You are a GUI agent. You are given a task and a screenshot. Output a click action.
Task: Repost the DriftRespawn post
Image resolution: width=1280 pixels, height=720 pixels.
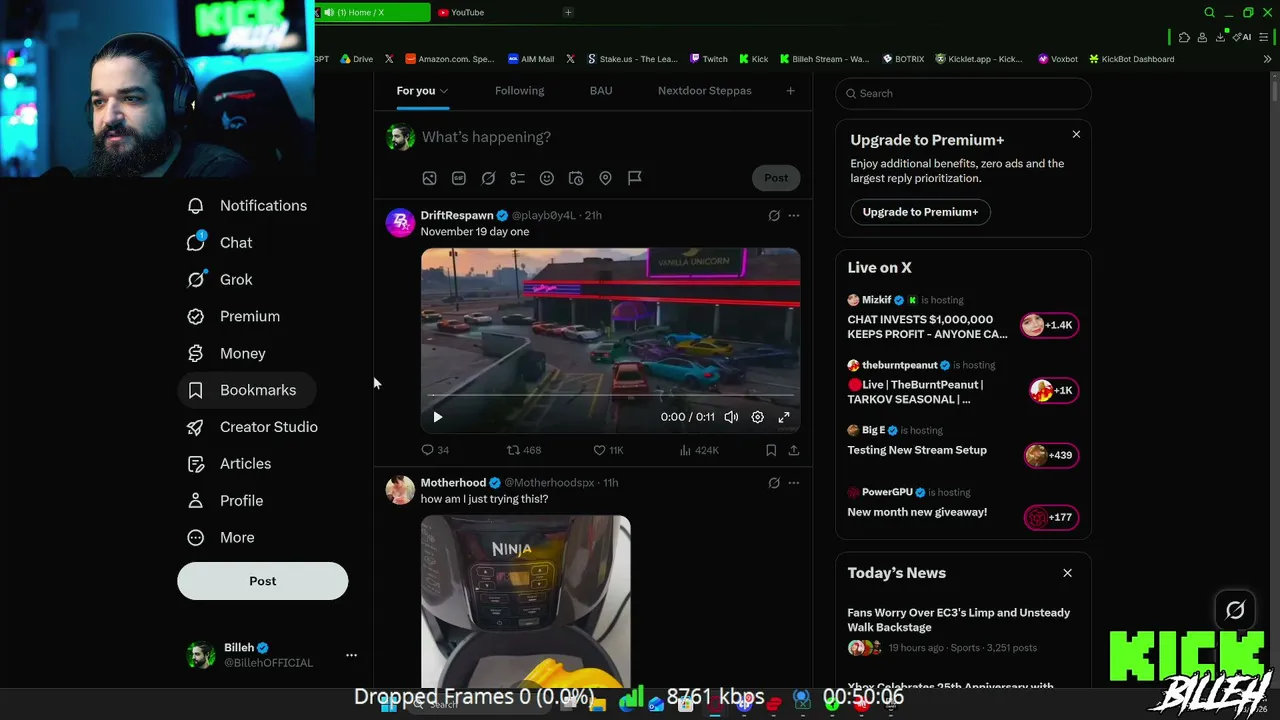[523, 450]
